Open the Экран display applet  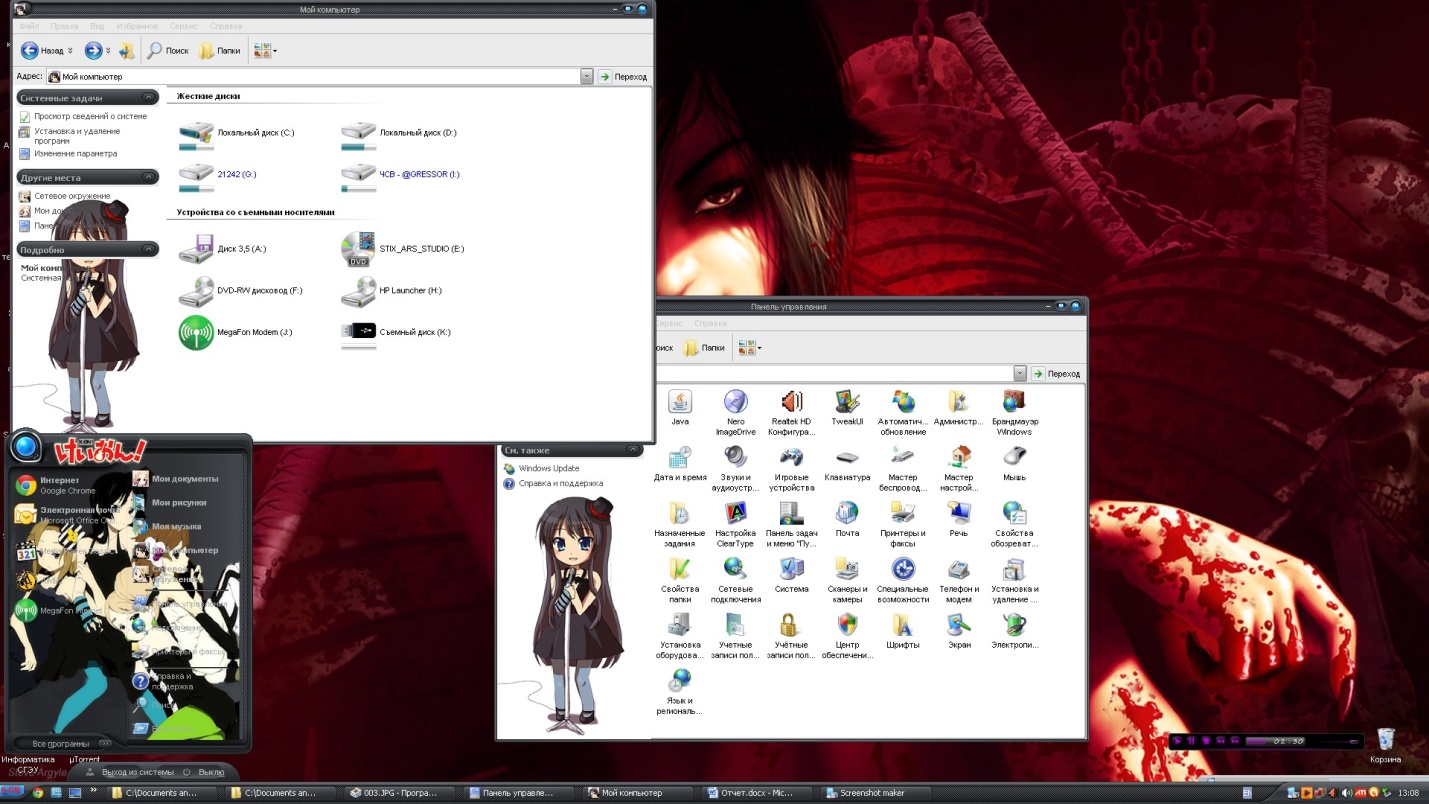pos(959,632)
